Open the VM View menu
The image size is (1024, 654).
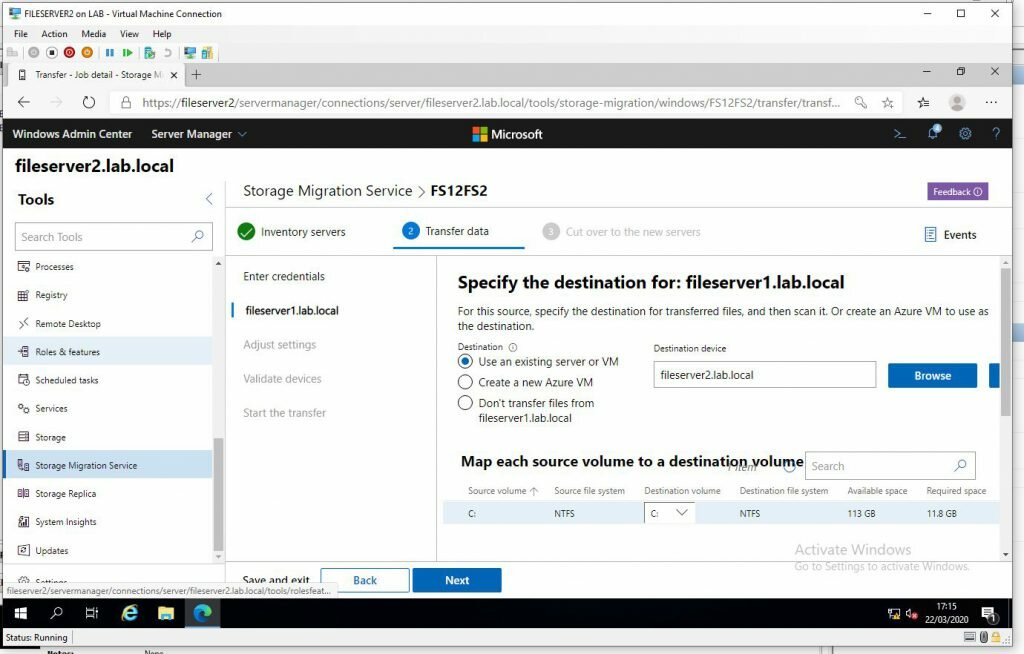click(129, 34)
